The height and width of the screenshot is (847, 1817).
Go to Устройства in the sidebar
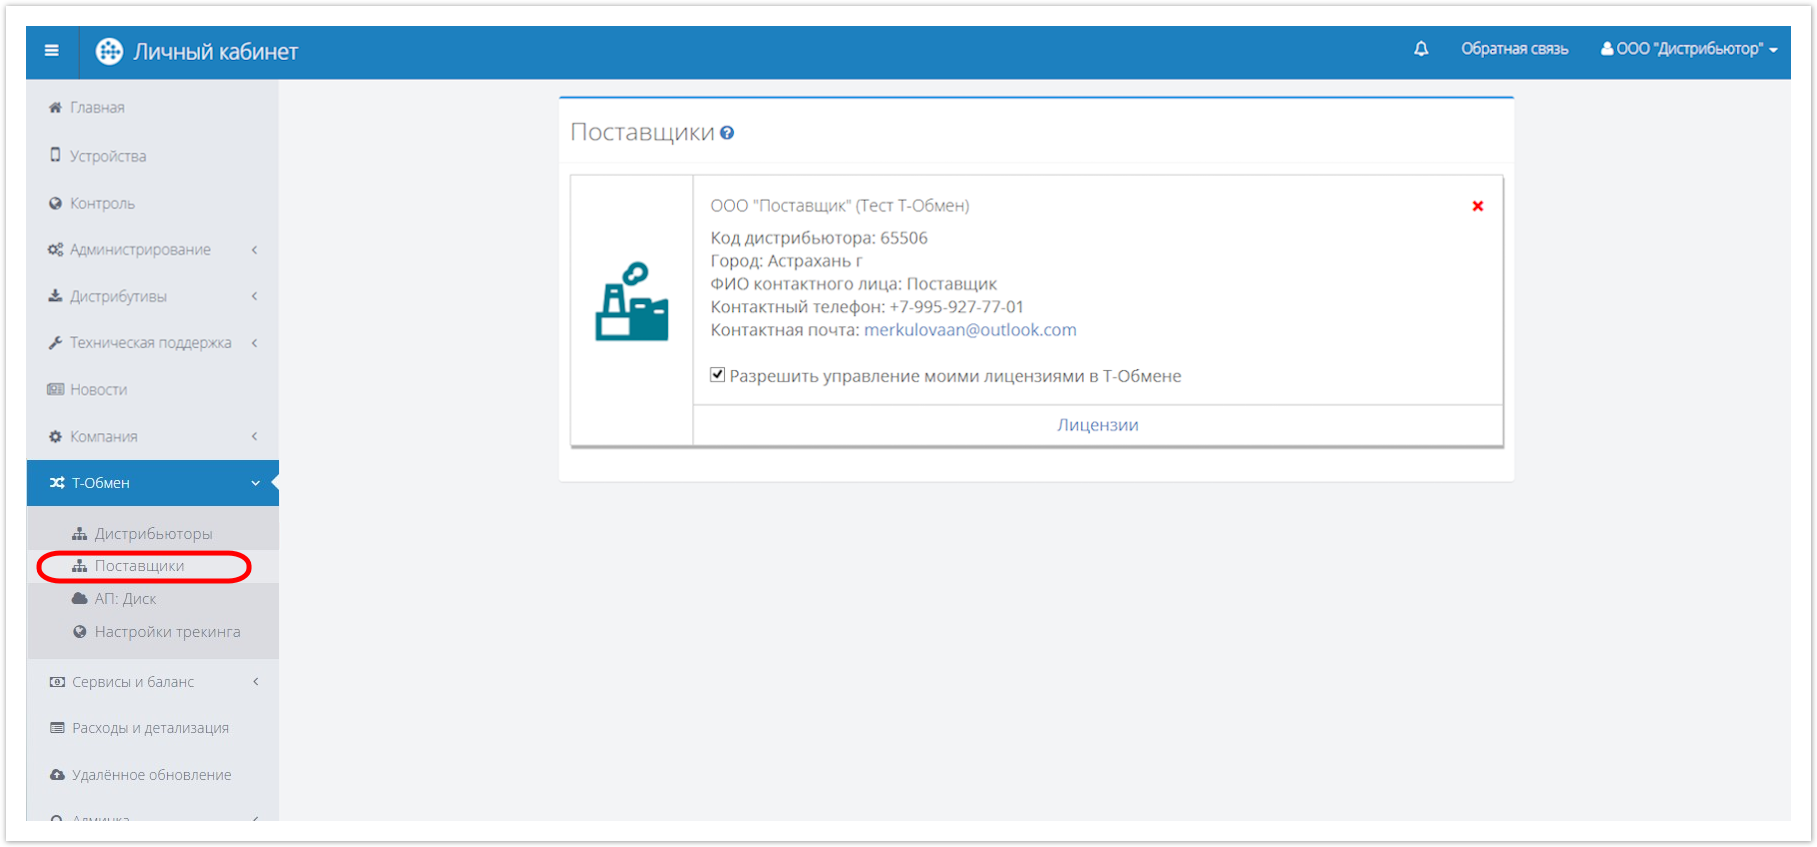click(107, 156)
